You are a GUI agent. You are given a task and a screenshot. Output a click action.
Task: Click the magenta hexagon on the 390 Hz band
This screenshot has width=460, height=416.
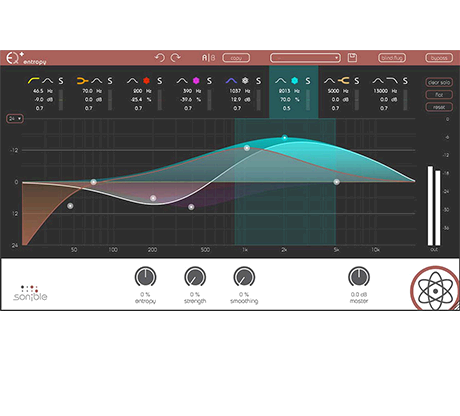[x=196, y=80]
